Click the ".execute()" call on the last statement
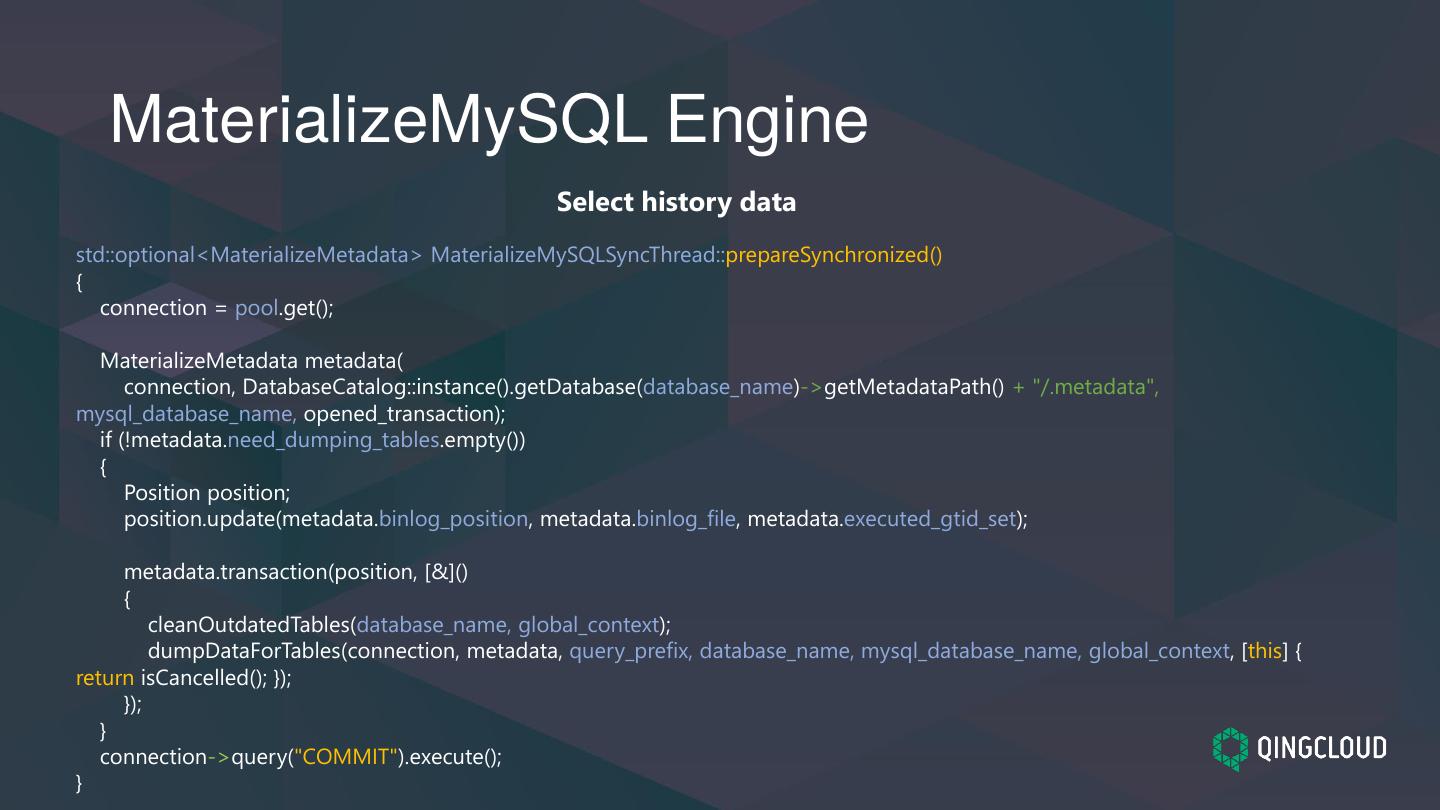The height and width of the screenshot is (810, 1440). click(451, 757)
